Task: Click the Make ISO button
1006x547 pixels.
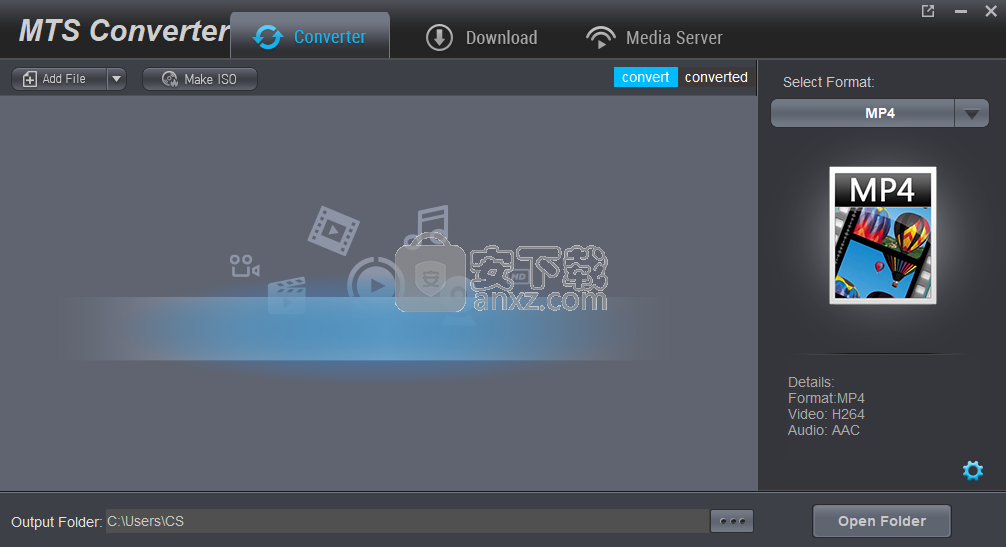Action: (200, 79)
